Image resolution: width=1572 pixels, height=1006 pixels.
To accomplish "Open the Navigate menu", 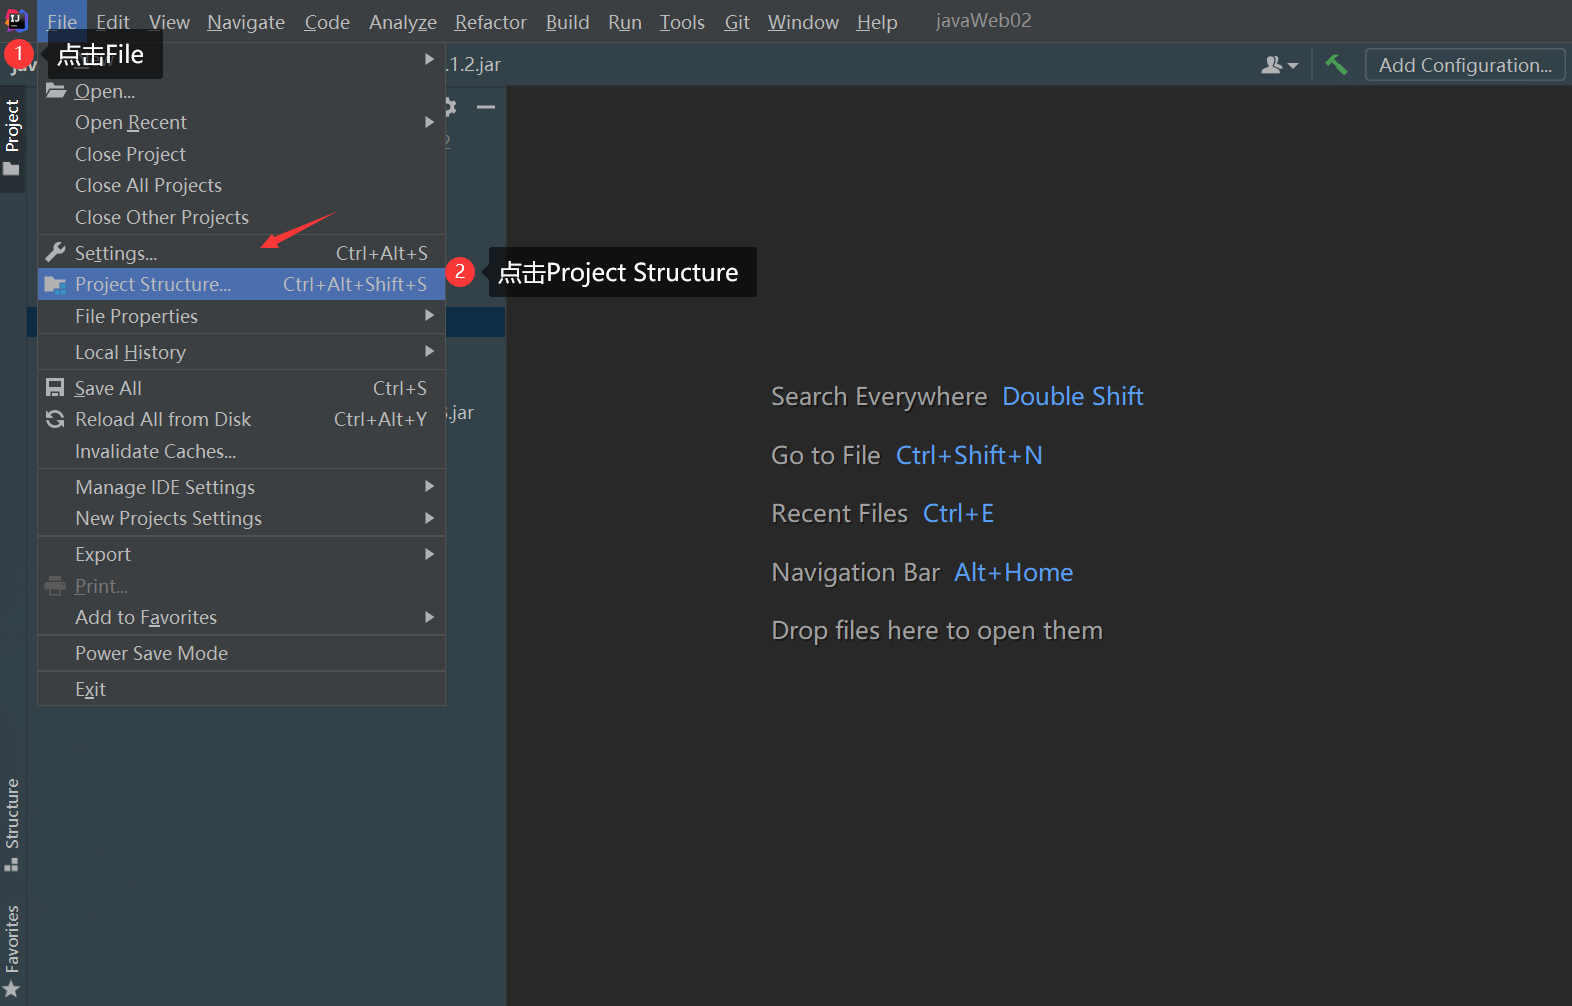I will click(246, 22).
